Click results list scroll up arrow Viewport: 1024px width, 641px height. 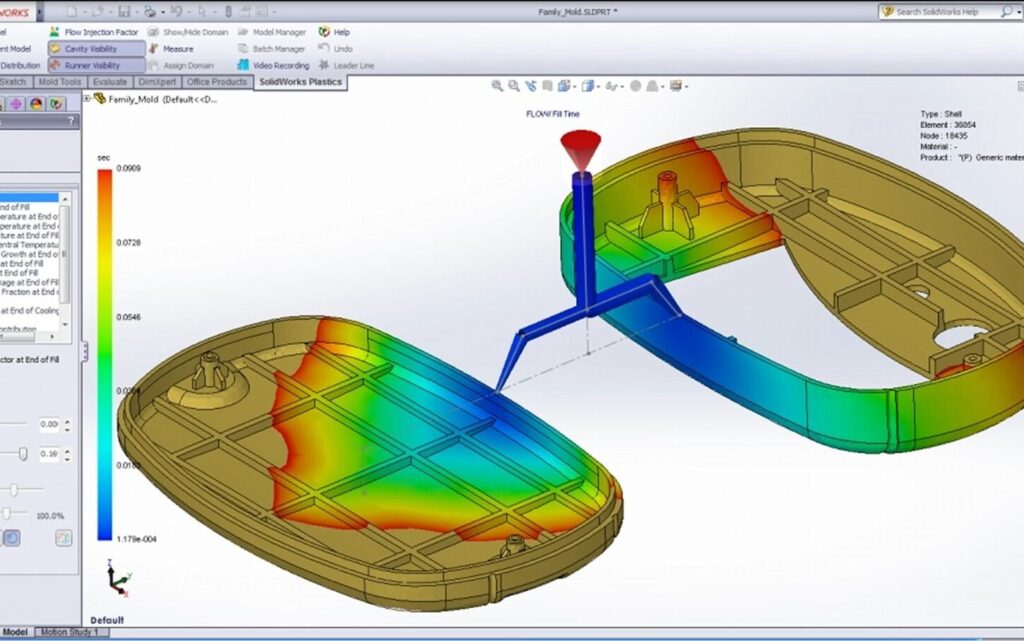point(65,197)
